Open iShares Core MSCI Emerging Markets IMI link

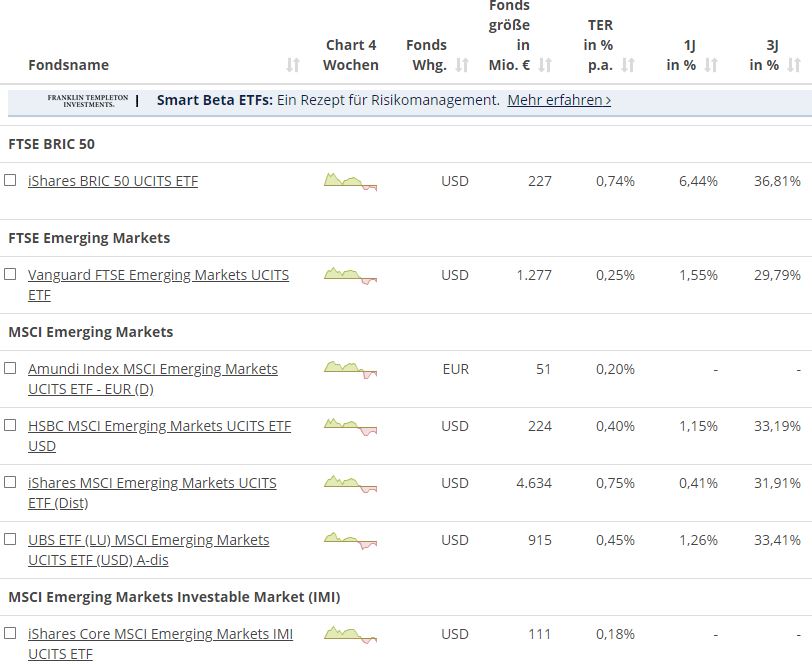(160, 634)
